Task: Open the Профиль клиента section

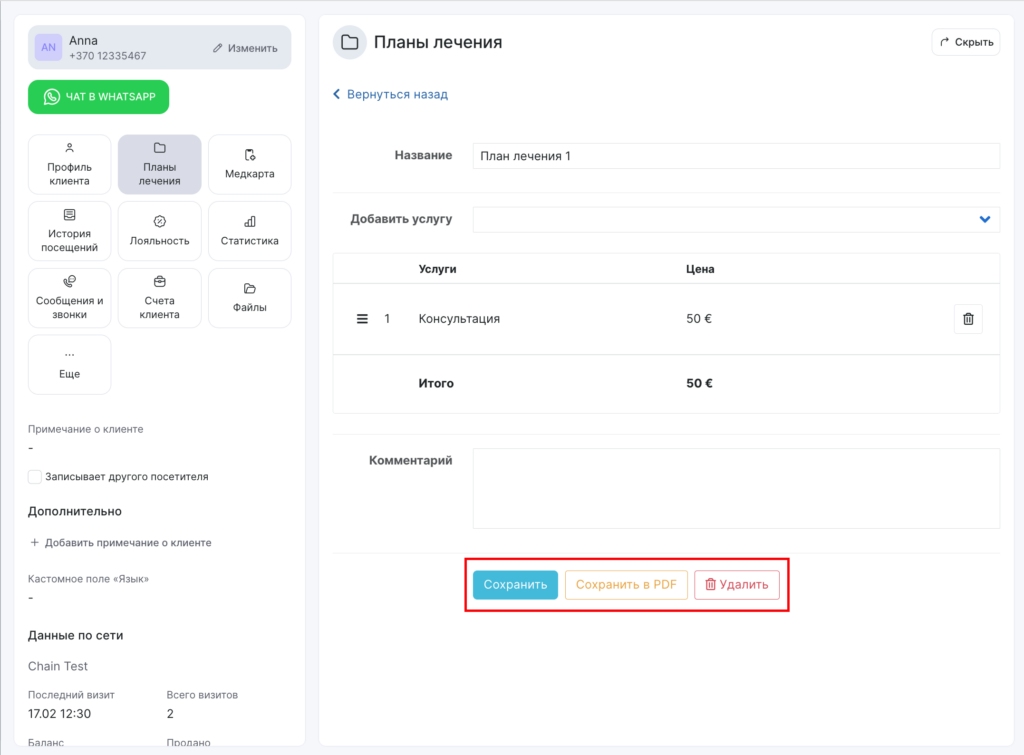Action: point(69,164)
